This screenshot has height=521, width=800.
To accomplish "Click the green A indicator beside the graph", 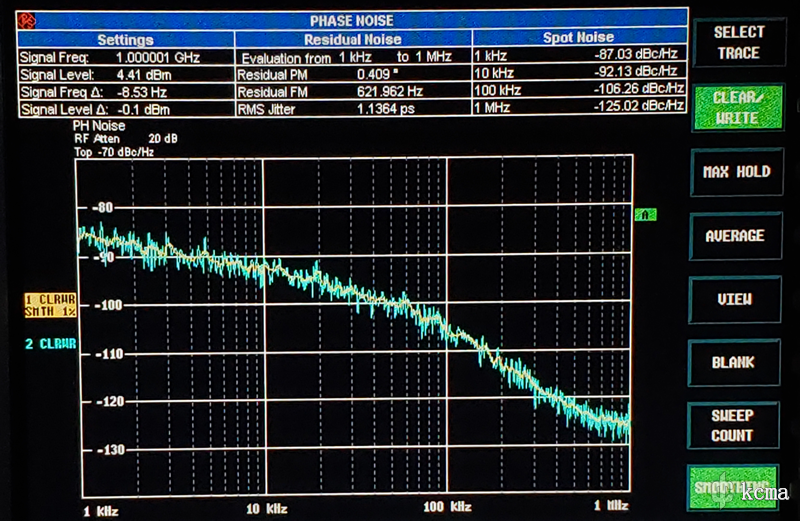I will (645, 214).
